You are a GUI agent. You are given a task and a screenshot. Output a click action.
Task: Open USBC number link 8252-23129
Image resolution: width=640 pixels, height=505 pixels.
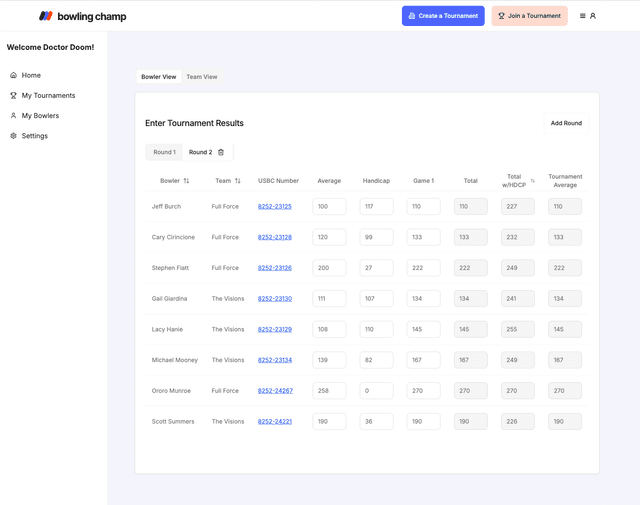point(275,329)
